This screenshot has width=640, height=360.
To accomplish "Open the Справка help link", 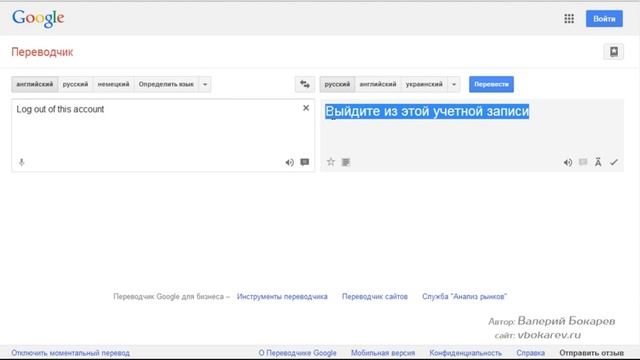I will click(530, 353).
